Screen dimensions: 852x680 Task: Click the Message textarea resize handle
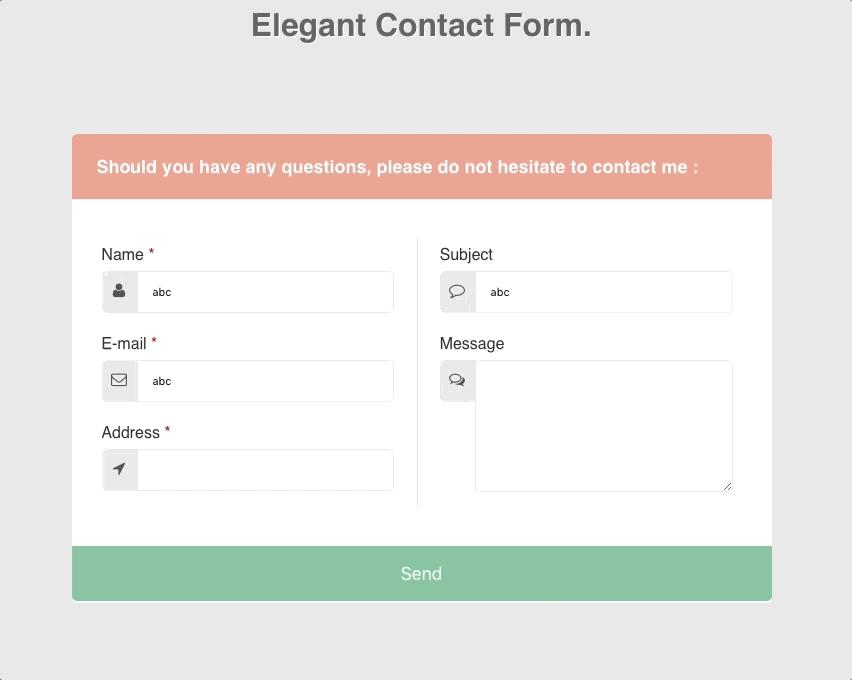click(x=727, y=486)
